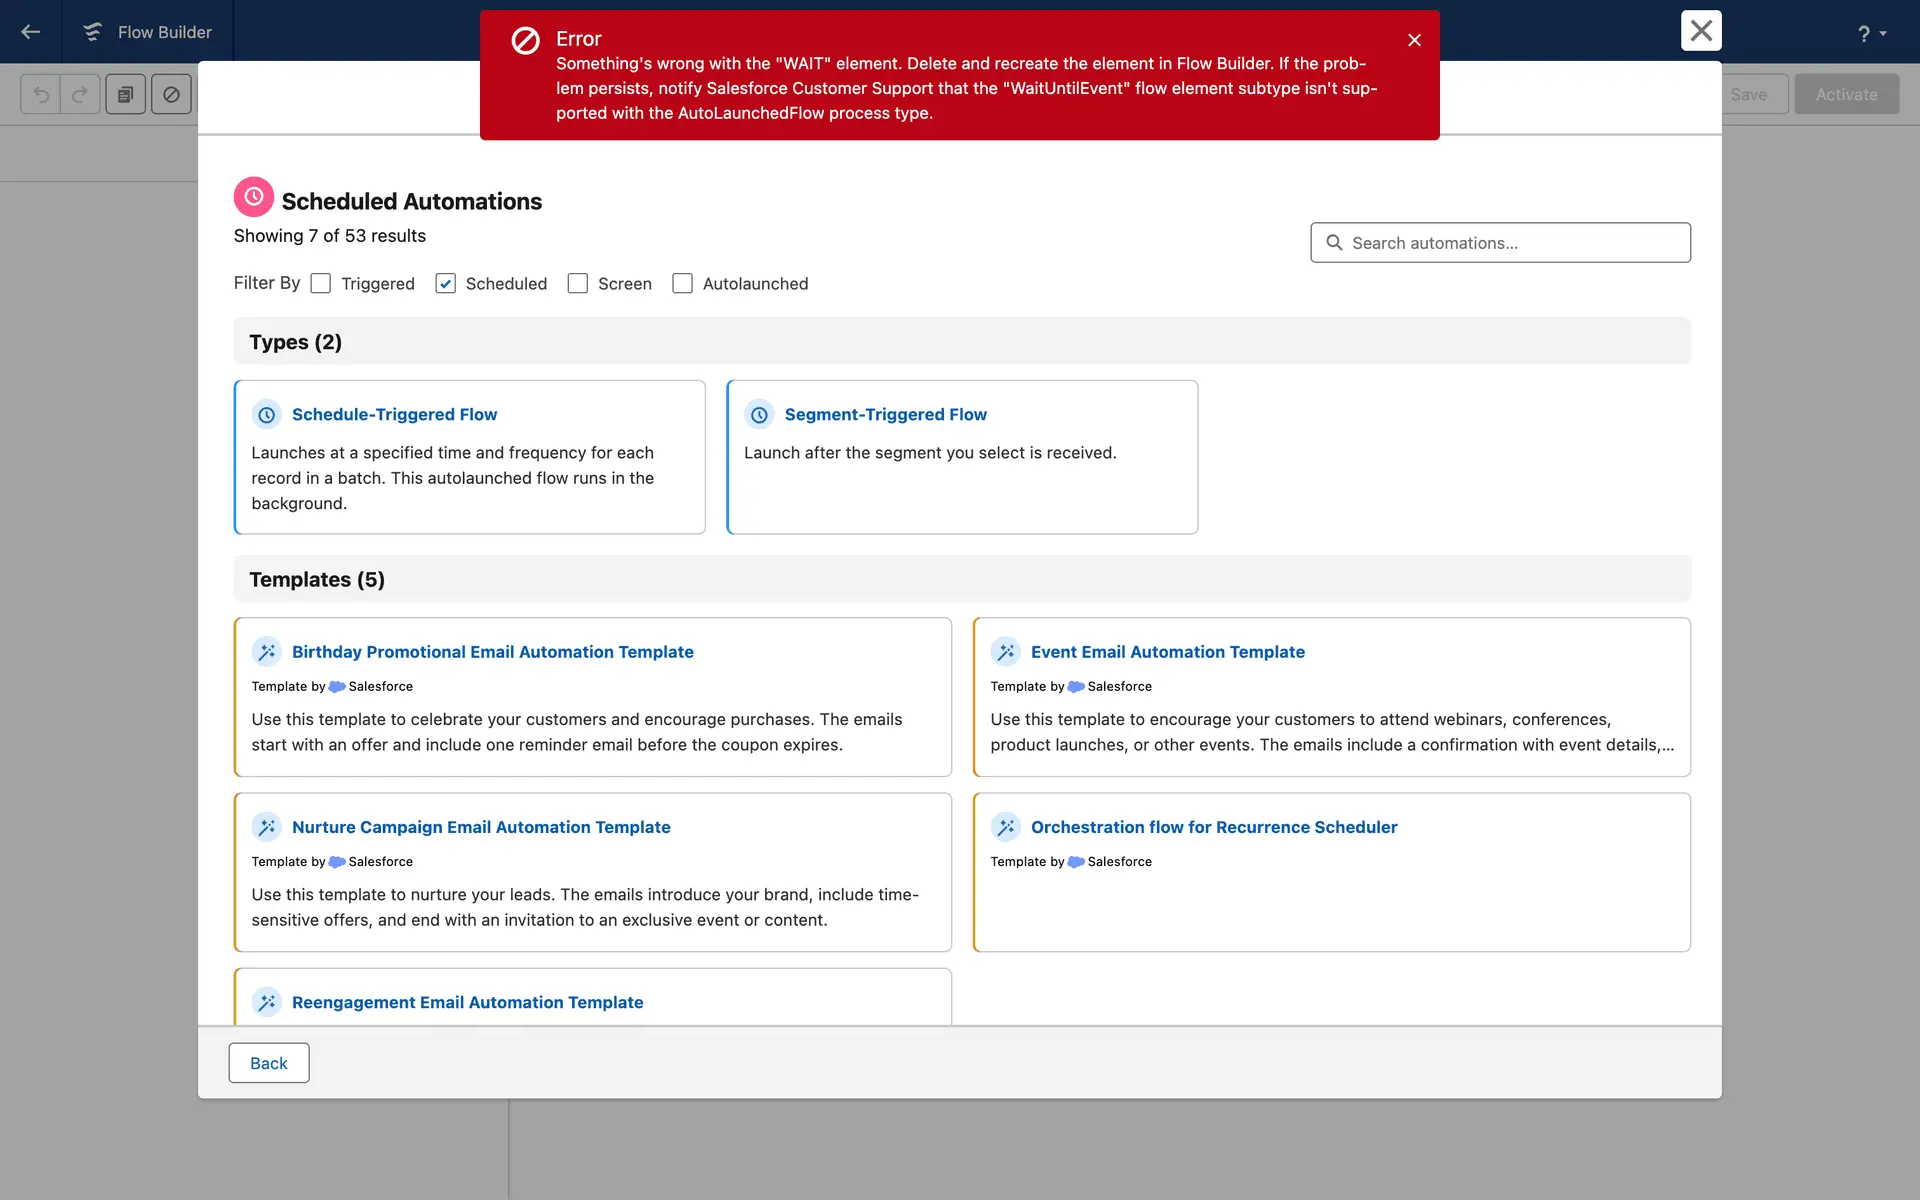Click the back arrow in Flow Builder header
This screenshot has width=1920, height=1200.
pyautogui.click(x=30, y=32)
